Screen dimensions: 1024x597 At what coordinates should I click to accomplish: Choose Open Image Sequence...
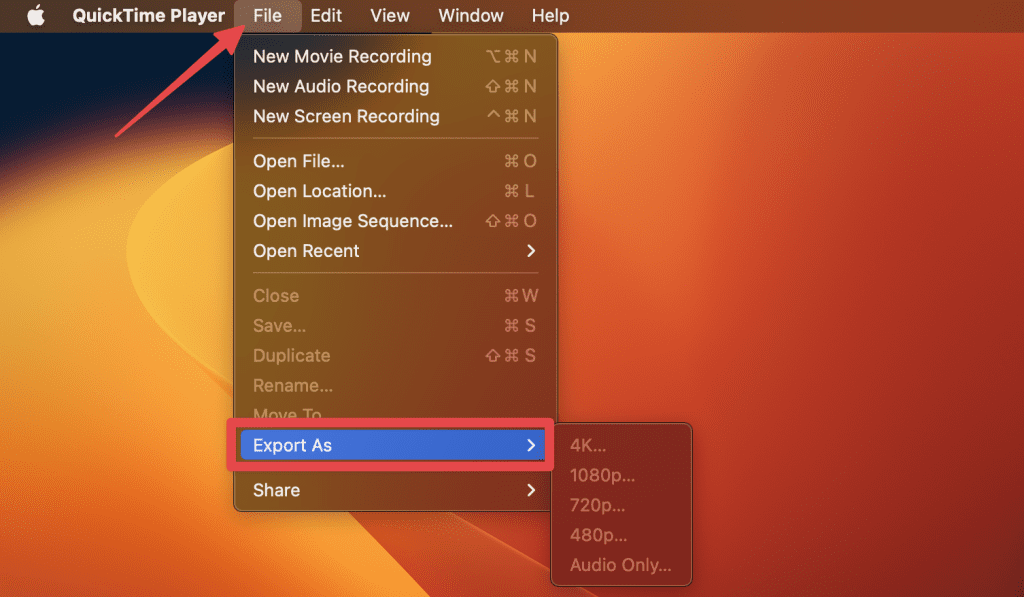point(395,221)
